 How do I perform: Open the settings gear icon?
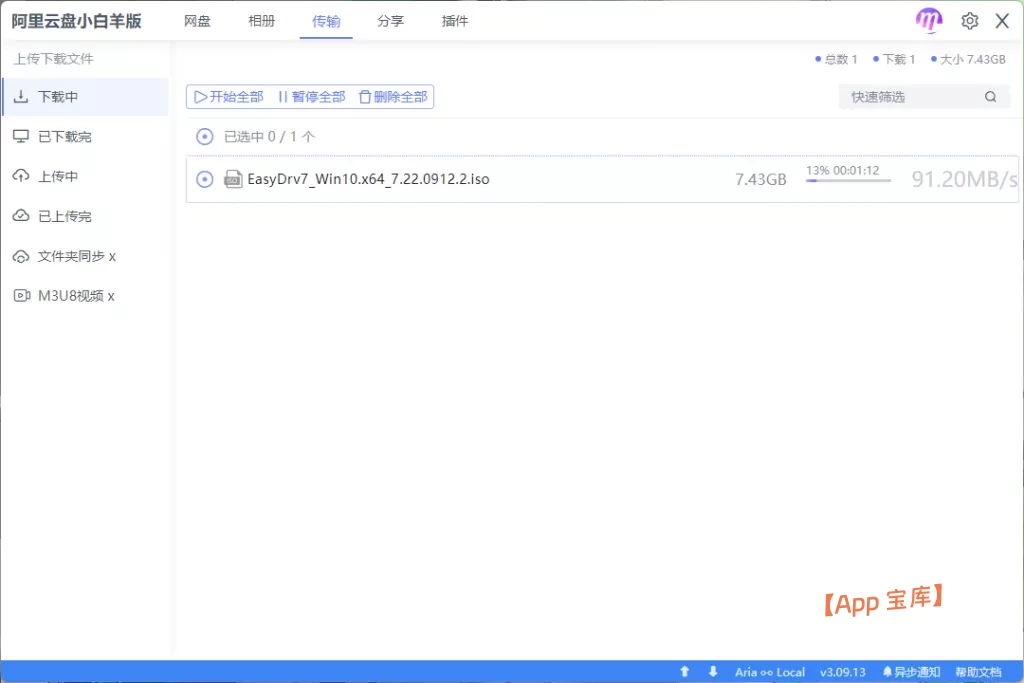(969, 21)
